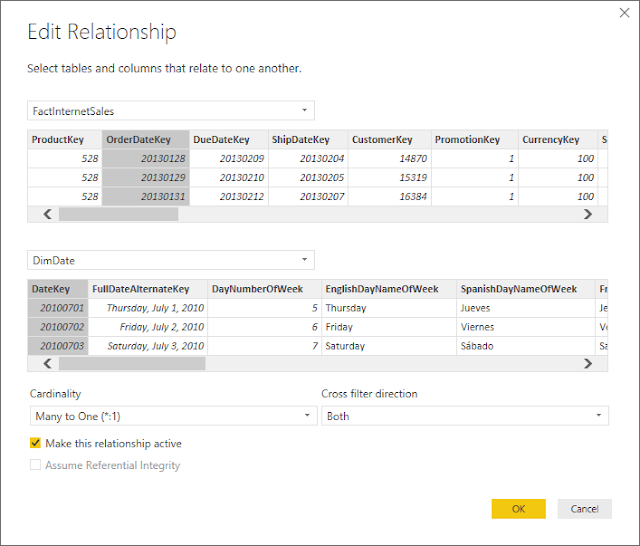The width and height of the screenshot is (640, 546).
Task: Expand the Cardinality Many to One dropdown
Action: click(x=173, y=416)
